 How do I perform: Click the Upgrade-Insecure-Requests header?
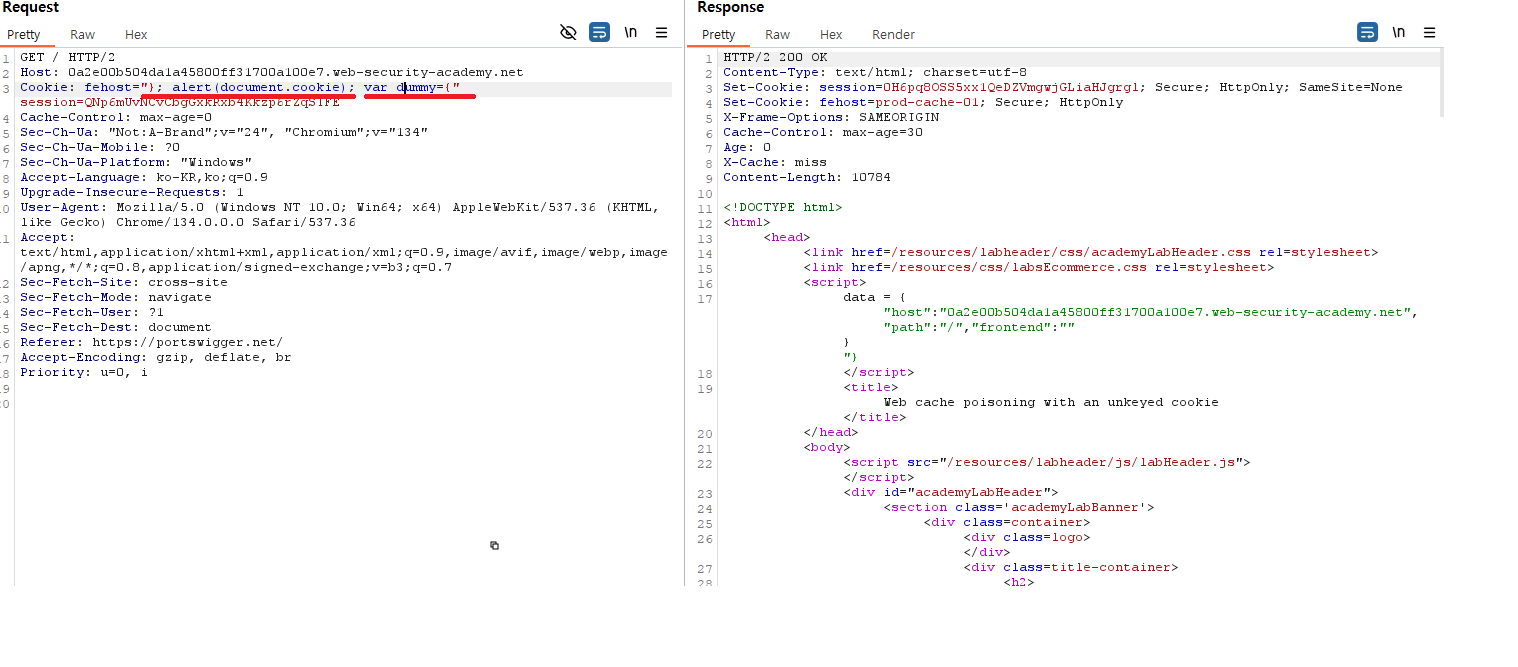(132, 192)
